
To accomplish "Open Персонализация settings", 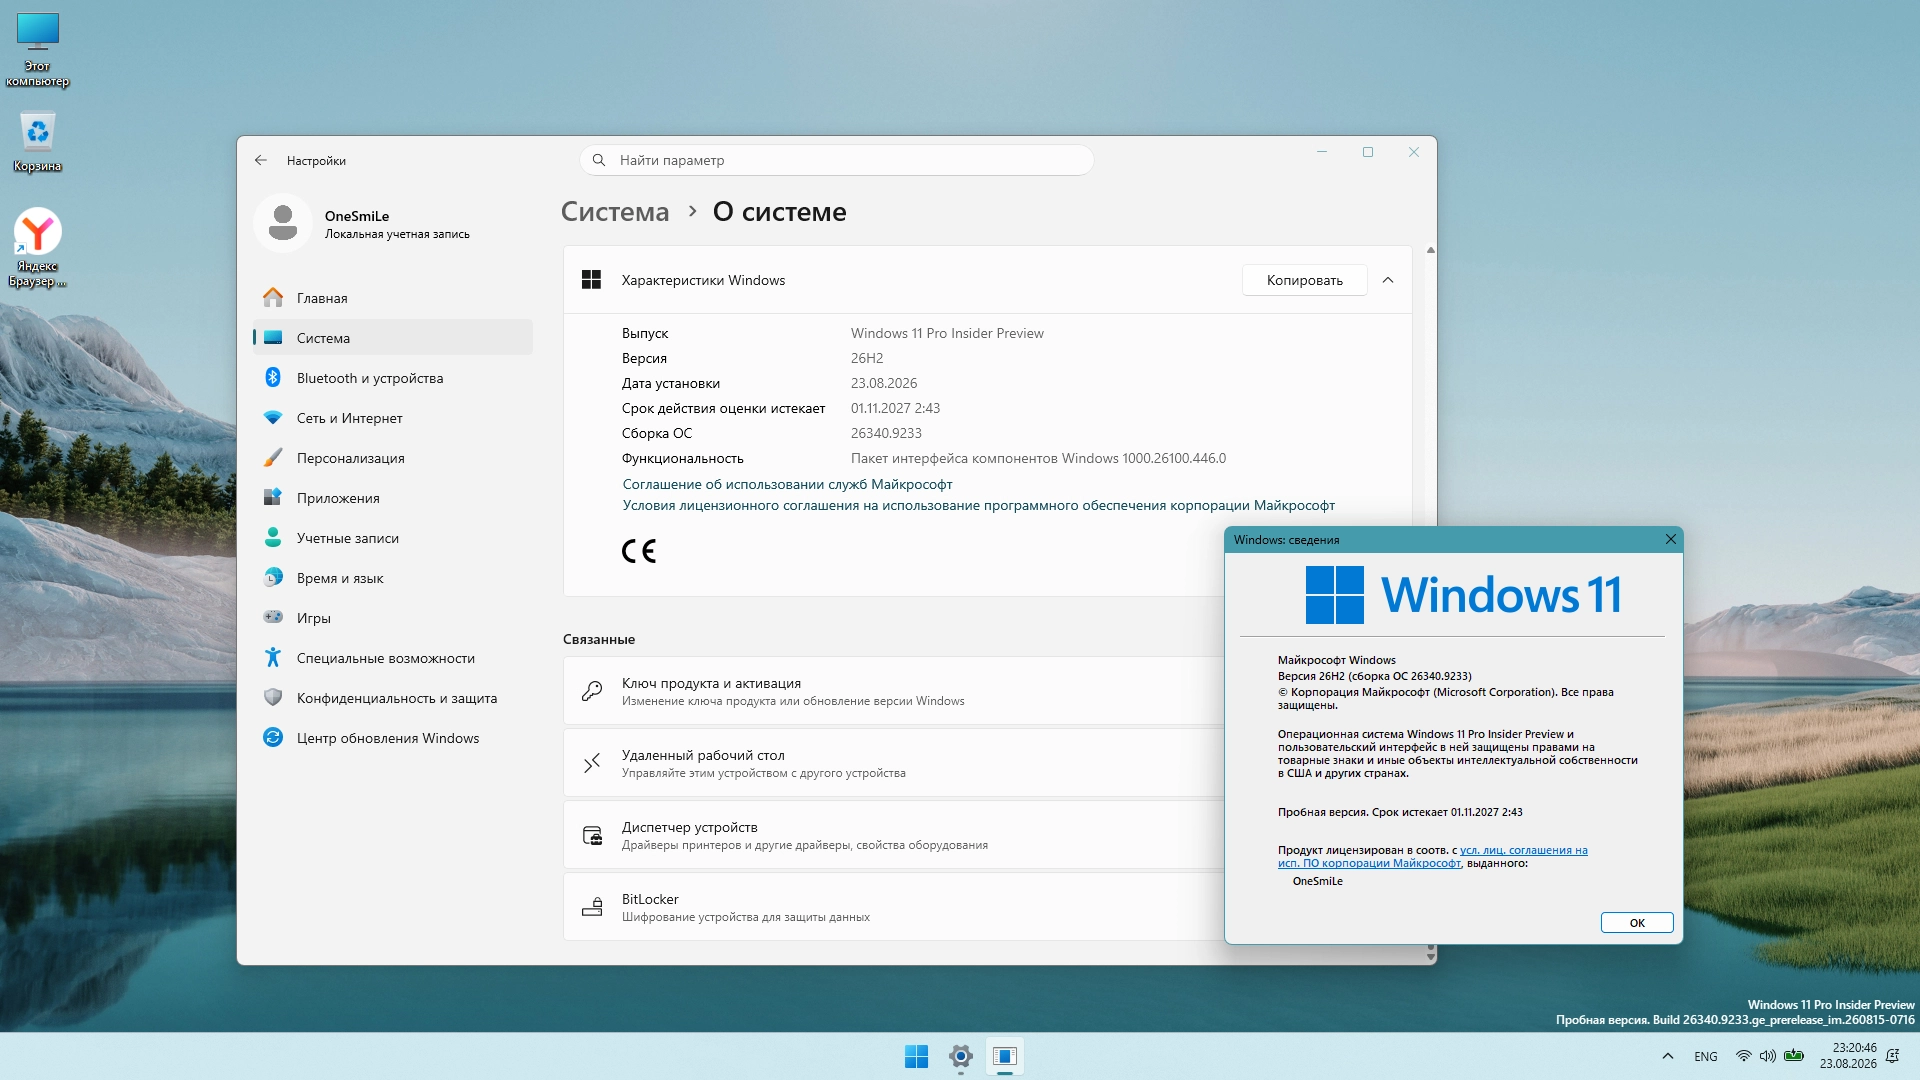I will [393, 458].
